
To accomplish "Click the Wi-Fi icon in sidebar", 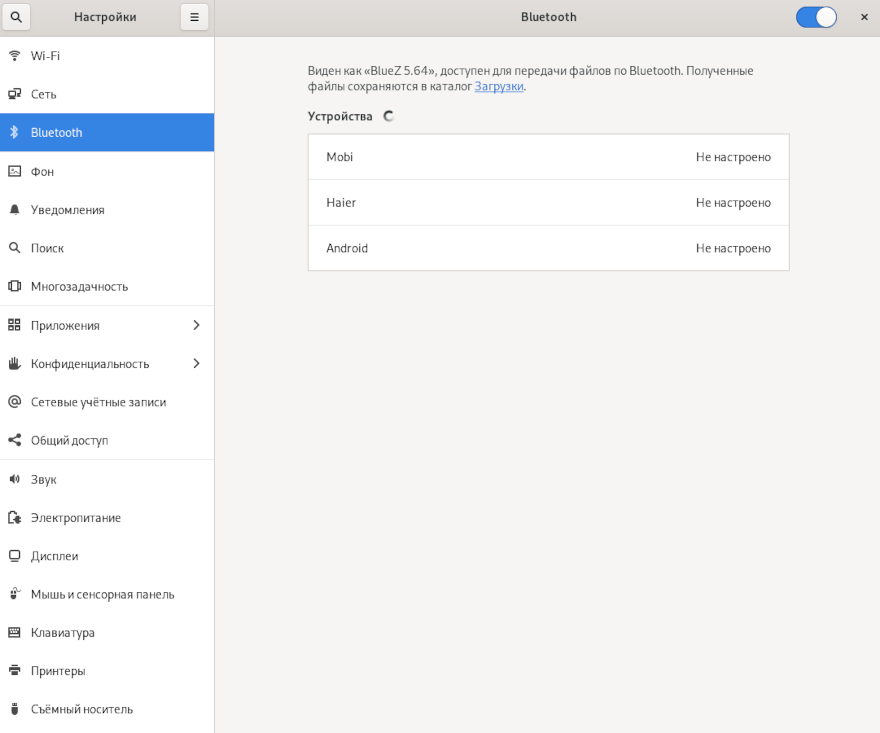I will 14,56.
